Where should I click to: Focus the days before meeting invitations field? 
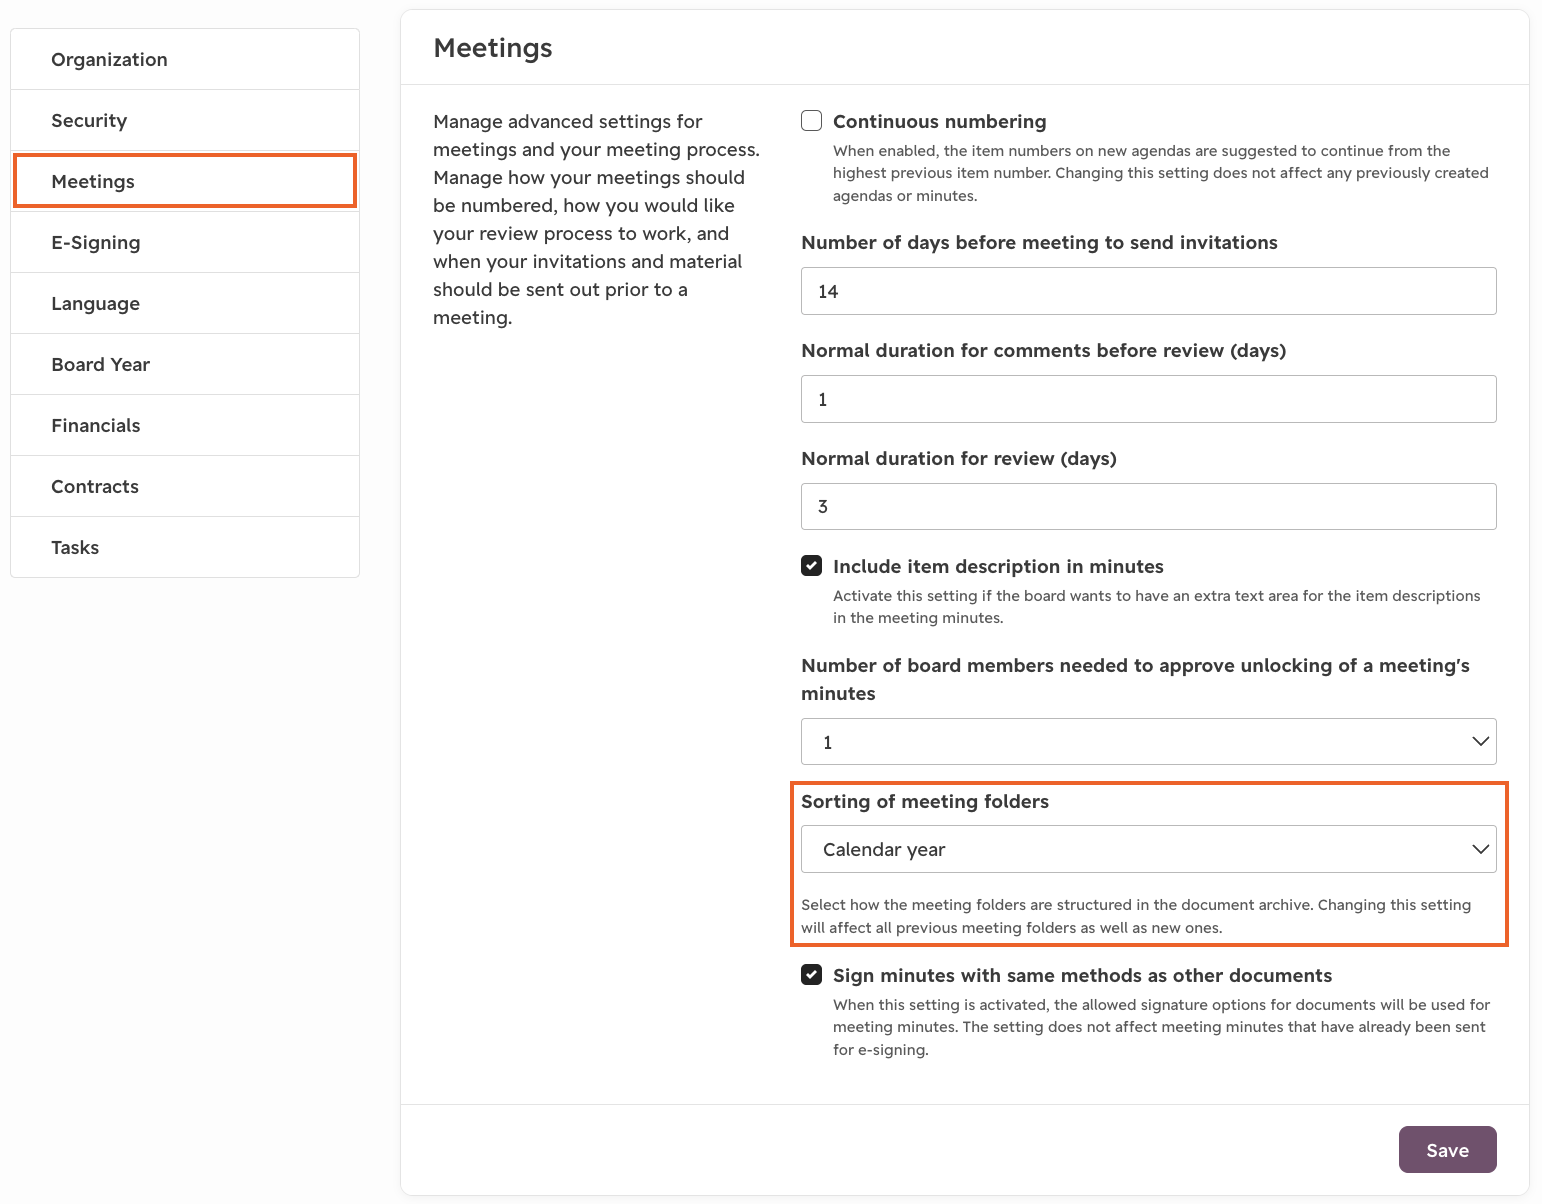click(x=1149, y=291)
